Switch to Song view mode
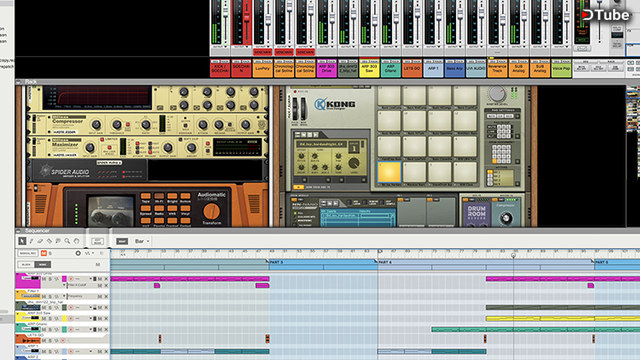This screenshot has height=360, width=640. click(42, 264)
